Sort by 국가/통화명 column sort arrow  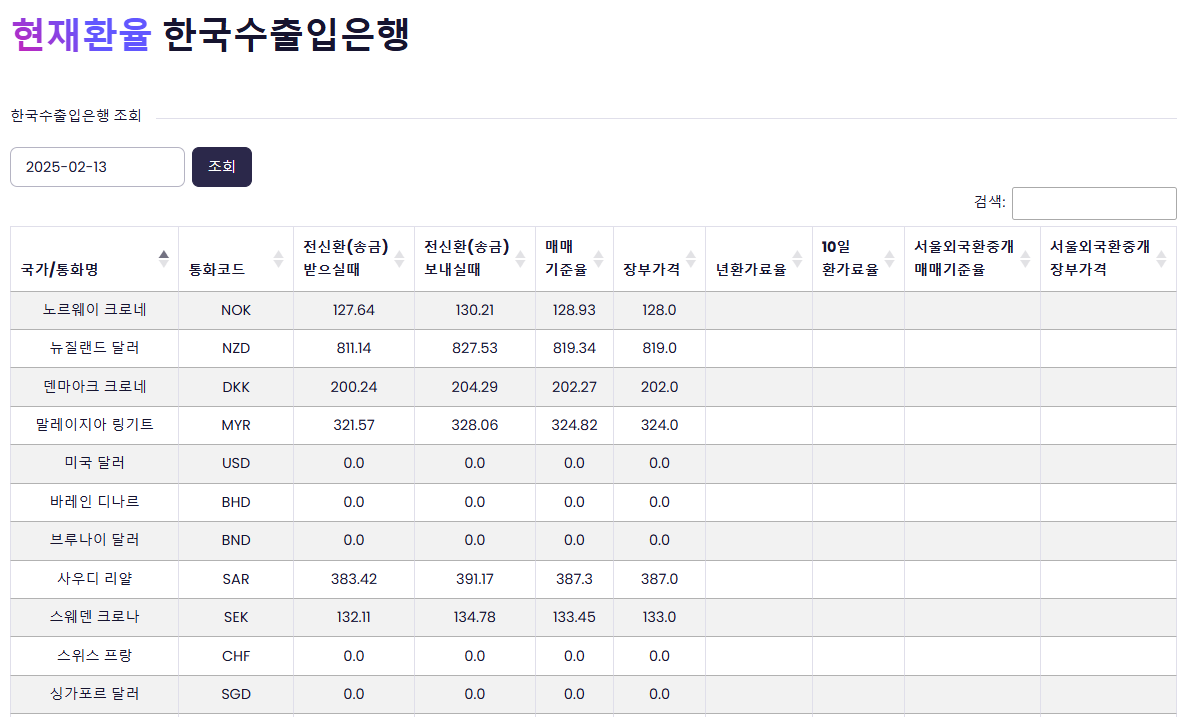point(163,258)
